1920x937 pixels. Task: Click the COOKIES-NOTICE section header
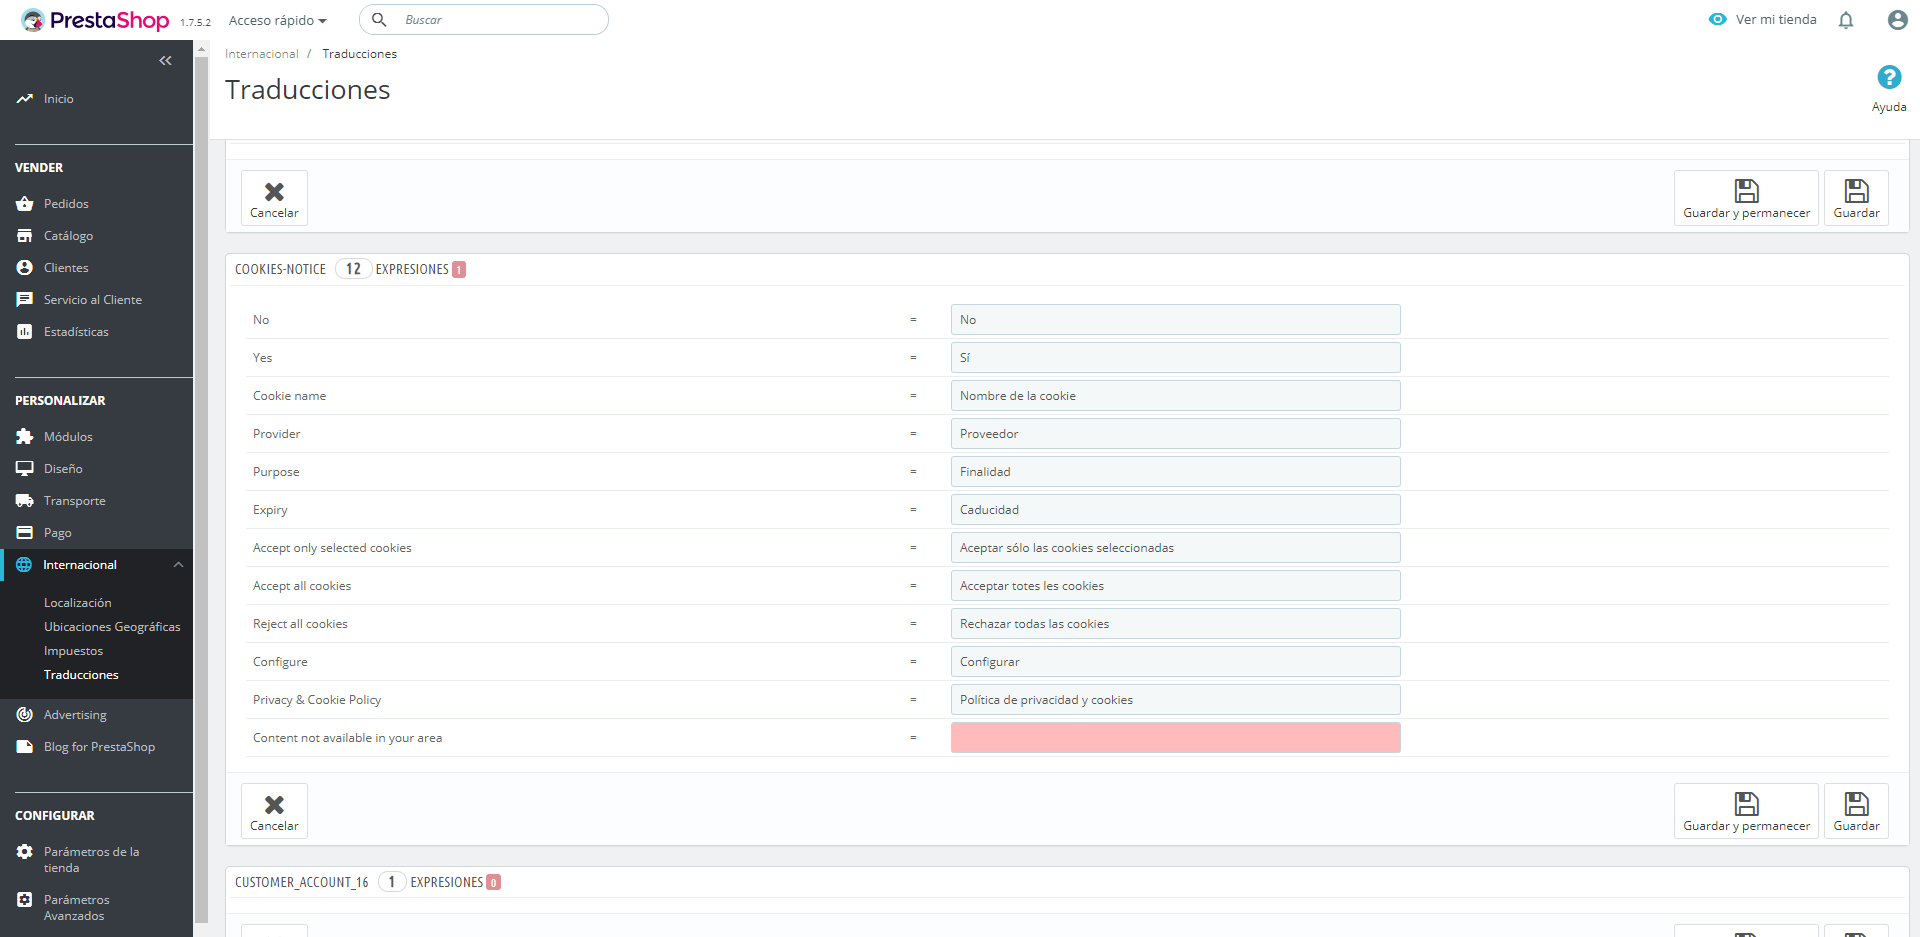pos(281,269)
